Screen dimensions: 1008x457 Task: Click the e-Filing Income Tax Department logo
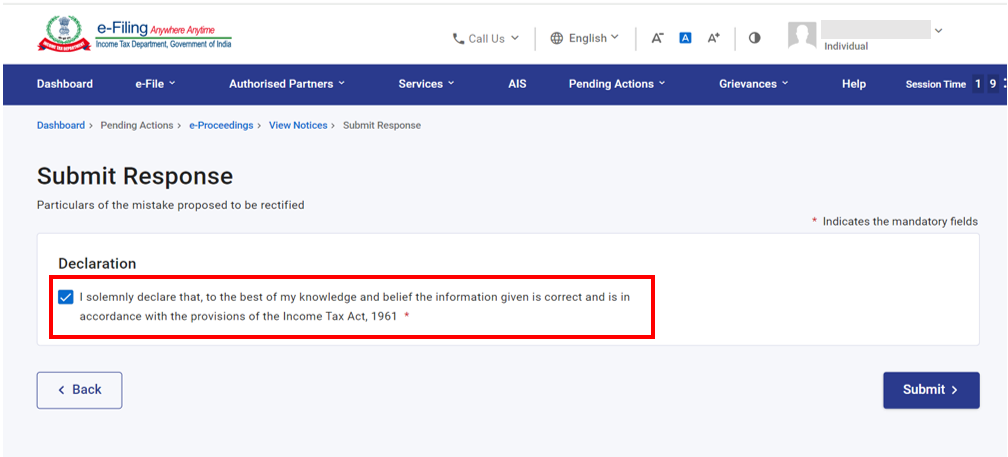[134, 34]
